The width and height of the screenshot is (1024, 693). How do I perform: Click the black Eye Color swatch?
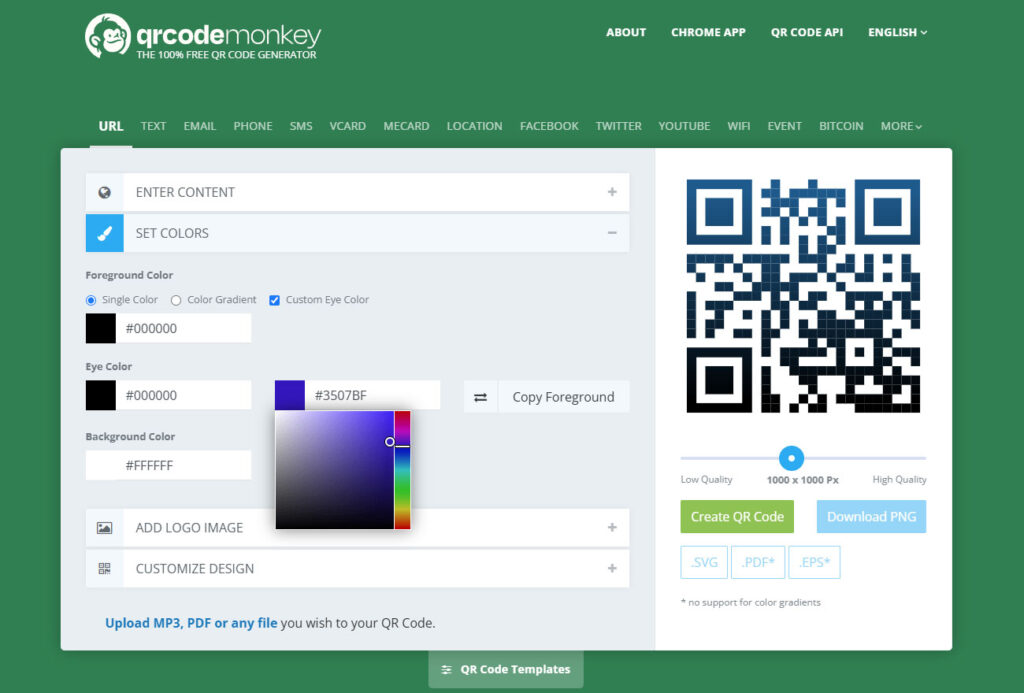(101, 395)
